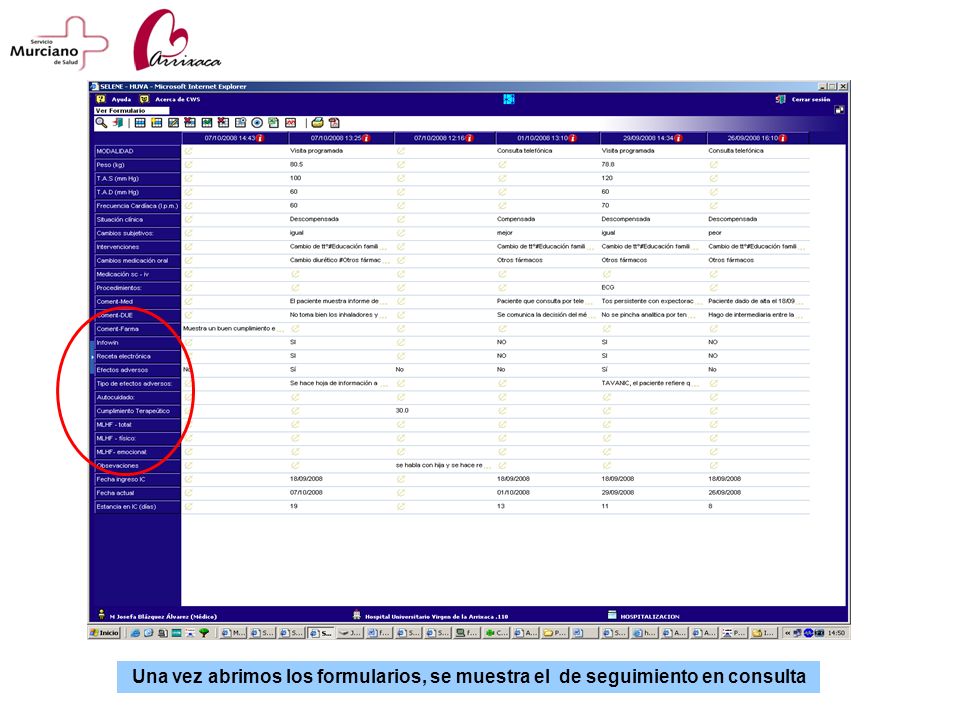Click the taskbar clock showing 14:50
Image resolution: width=960 pixels, height=720 pixels.
pyautogui.click(x=836, y=633)
